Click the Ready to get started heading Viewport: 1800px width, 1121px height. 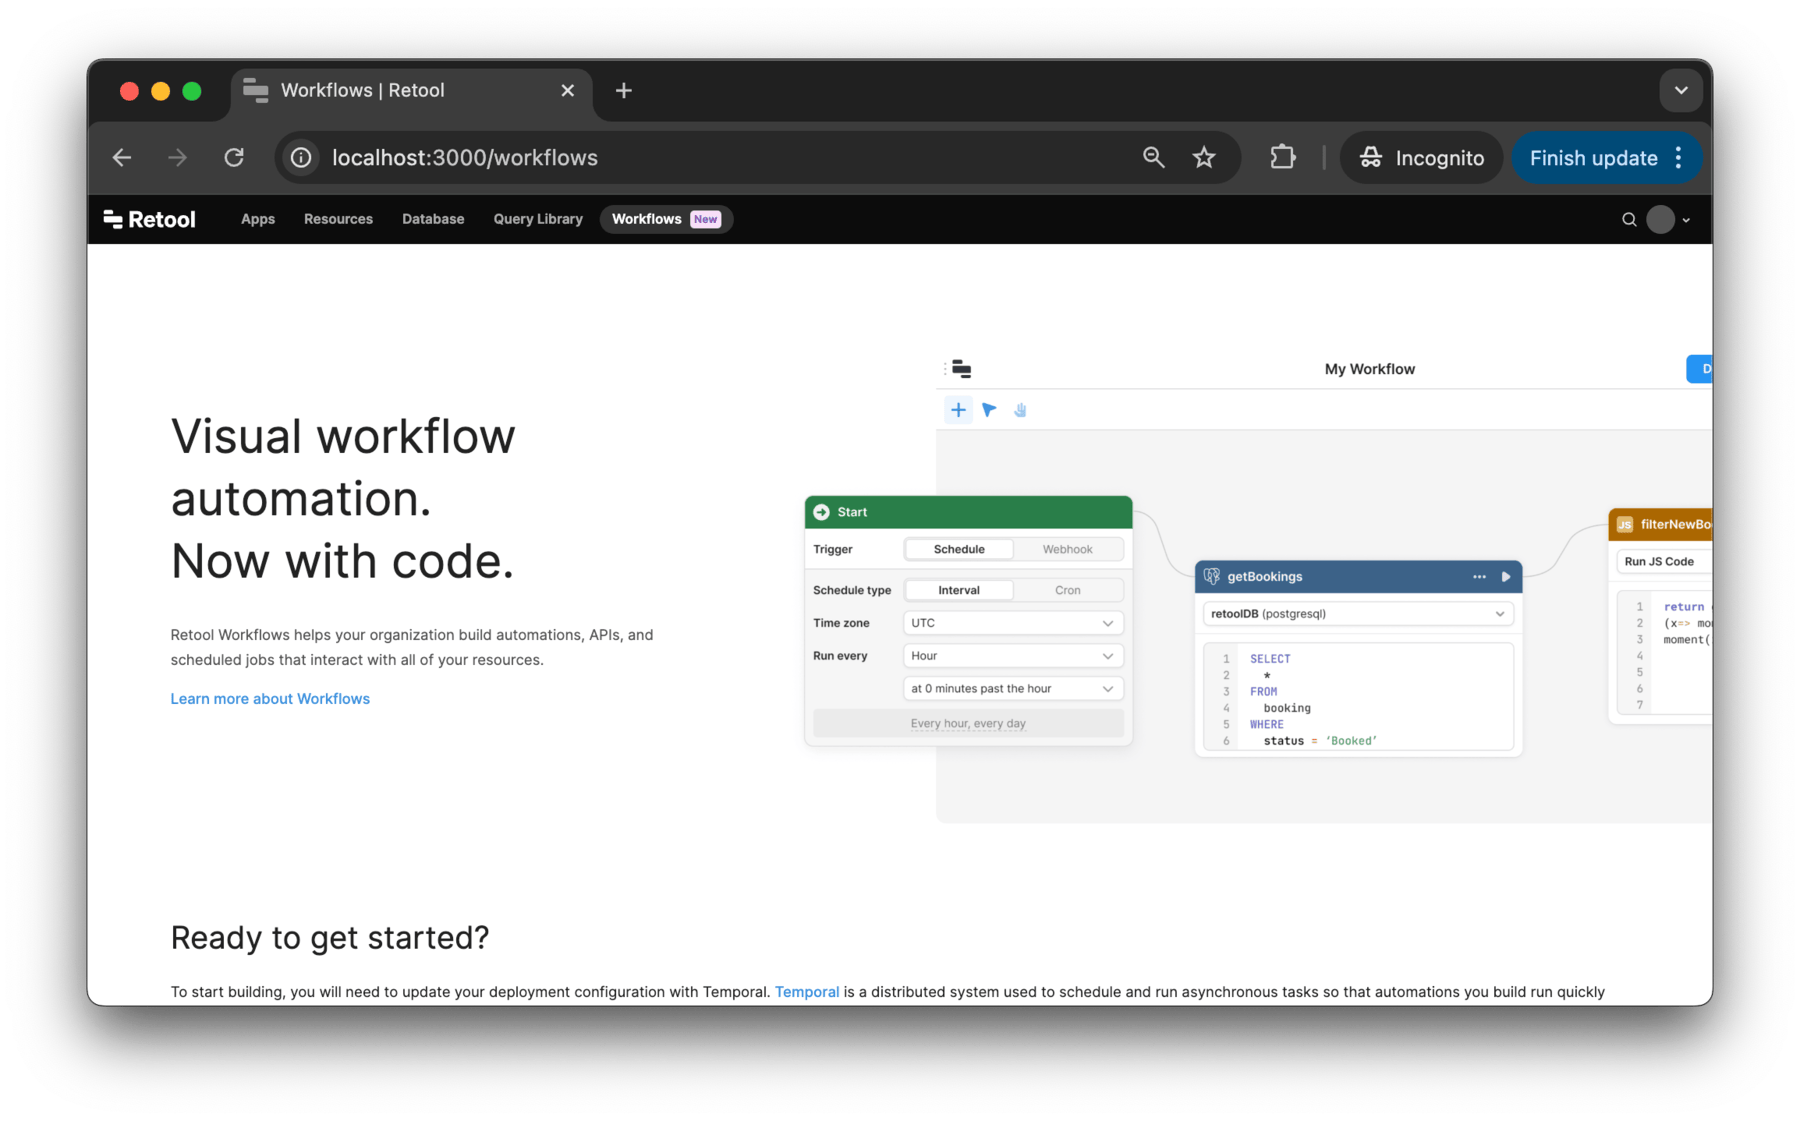coord(330,937)
